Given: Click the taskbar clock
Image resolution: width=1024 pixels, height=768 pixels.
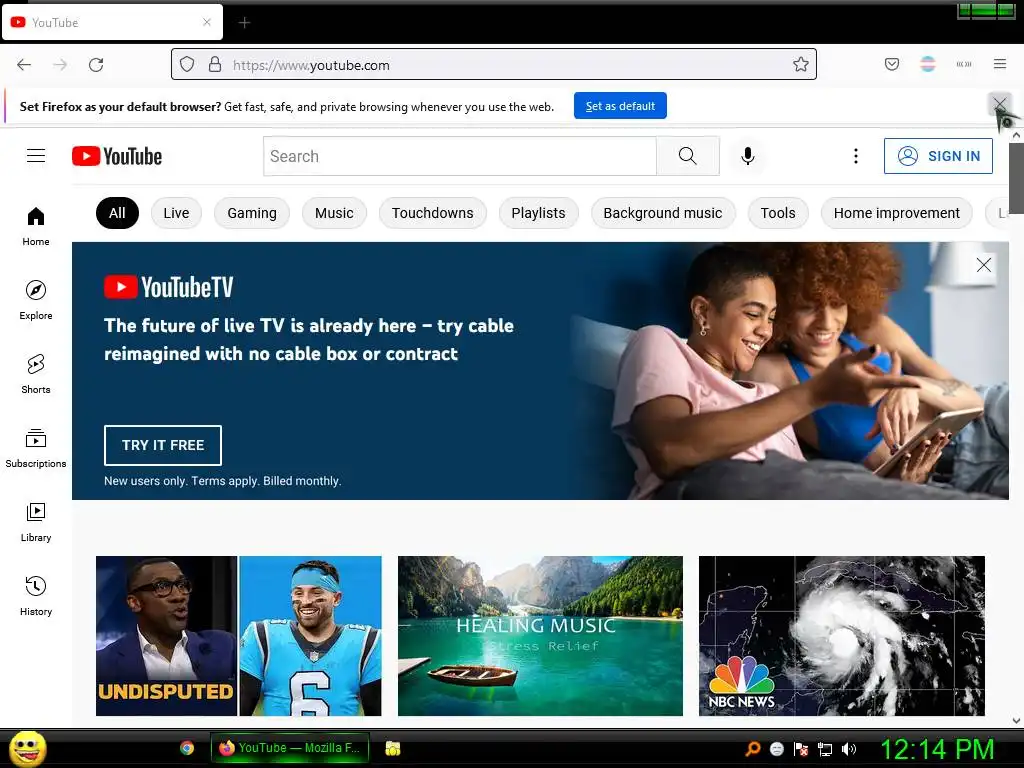Looking at the screenshot, I should pyautogui.click(x=937, y=749).
